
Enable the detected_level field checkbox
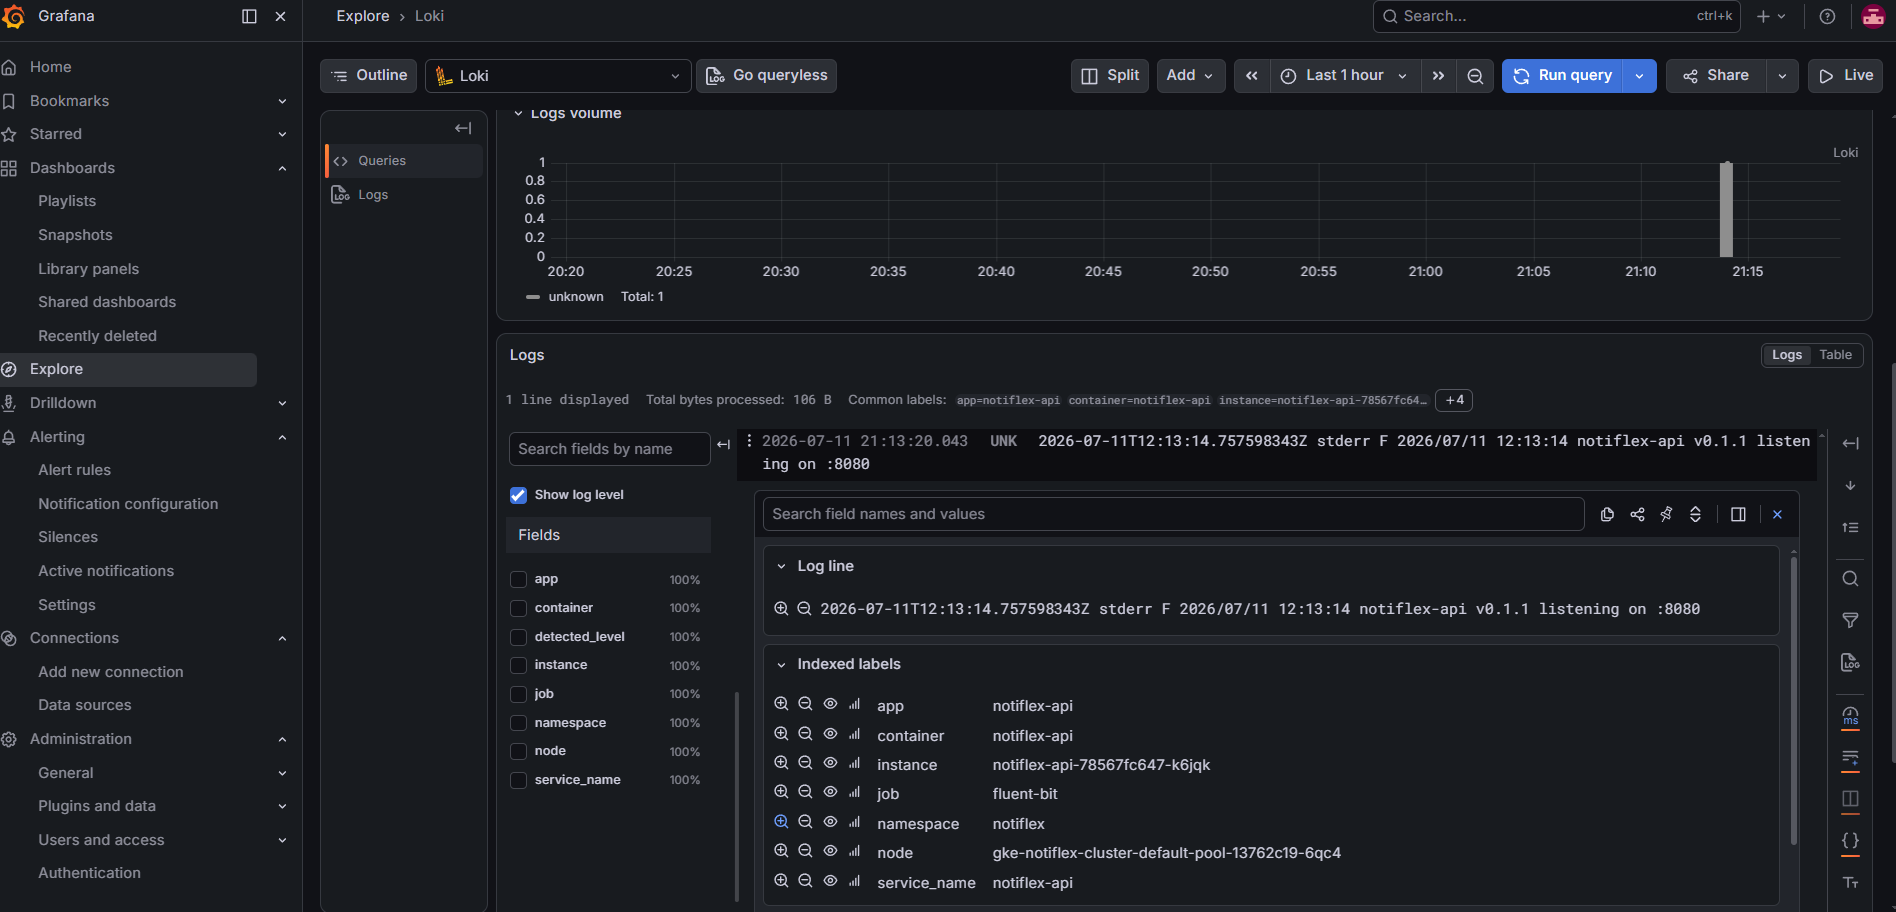click(518, 637)
